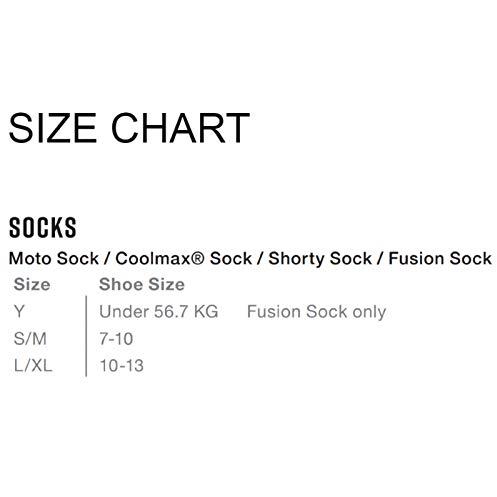
Task: Select the Fusion Sock text in subtitle
Action: pyautogui.click(x=440, y=258)
